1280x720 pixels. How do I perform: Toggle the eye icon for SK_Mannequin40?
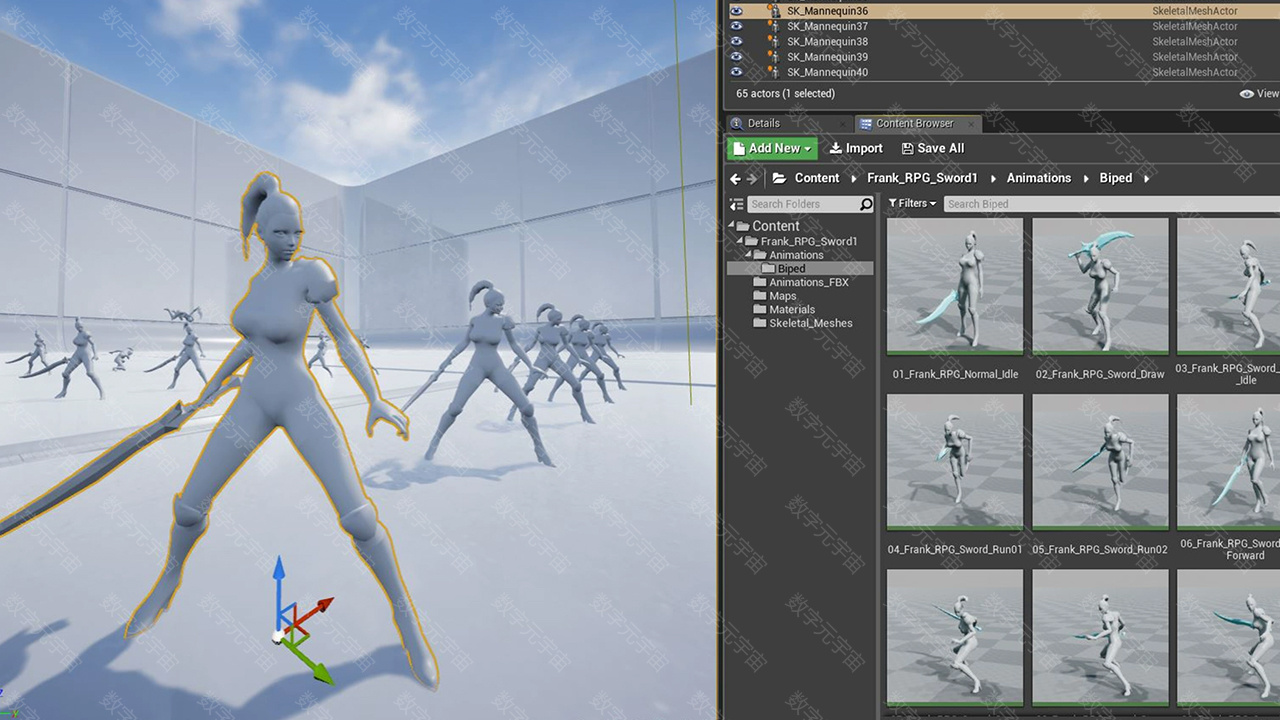736,72
